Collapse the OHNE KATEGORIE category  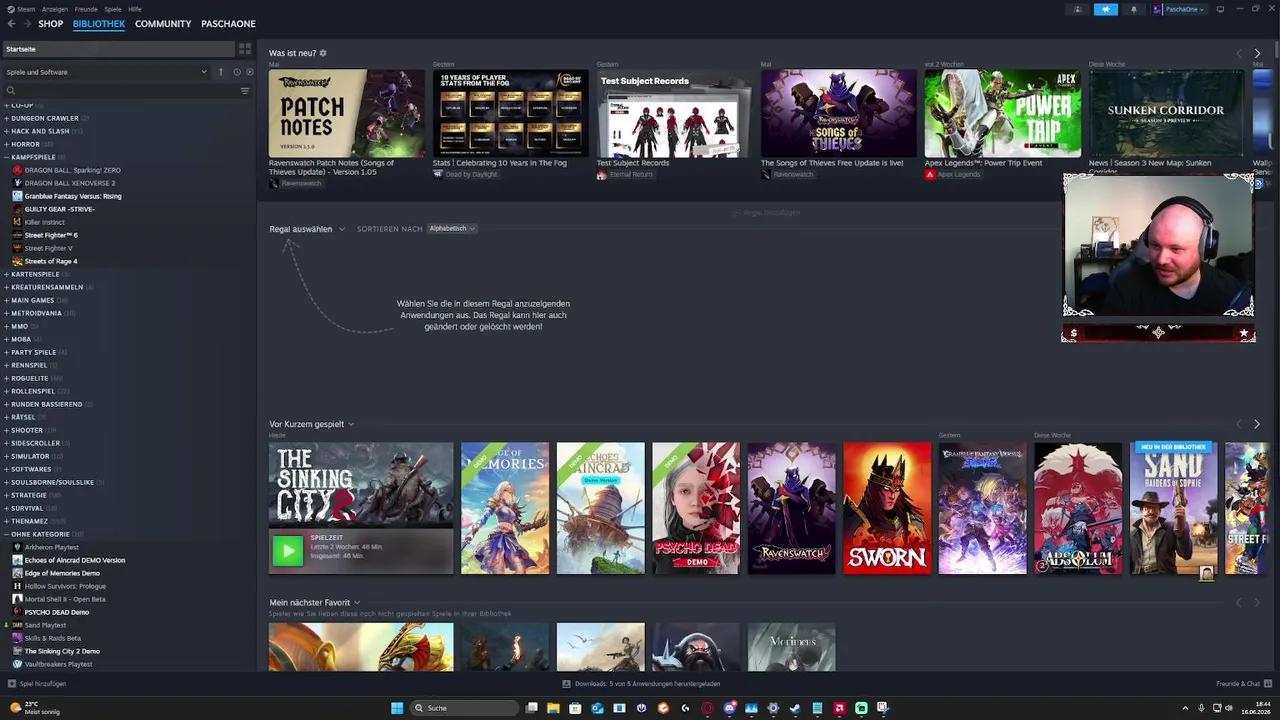[6, 534]
